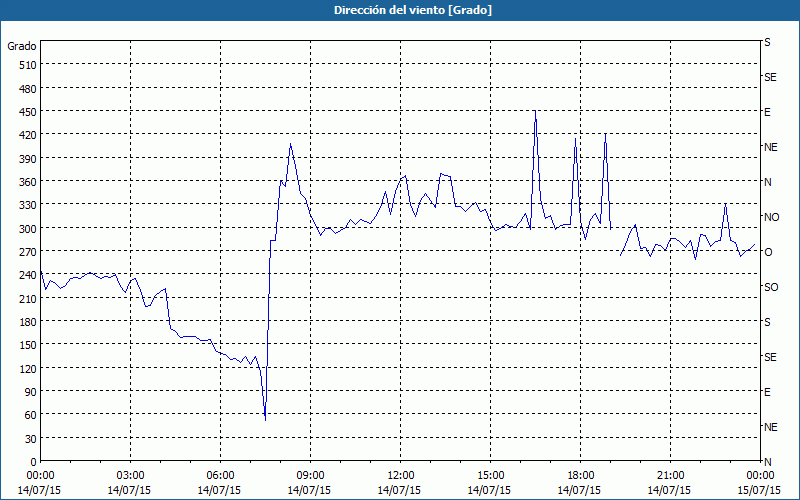Select the 09:00 time axis label

pos(310,476)
